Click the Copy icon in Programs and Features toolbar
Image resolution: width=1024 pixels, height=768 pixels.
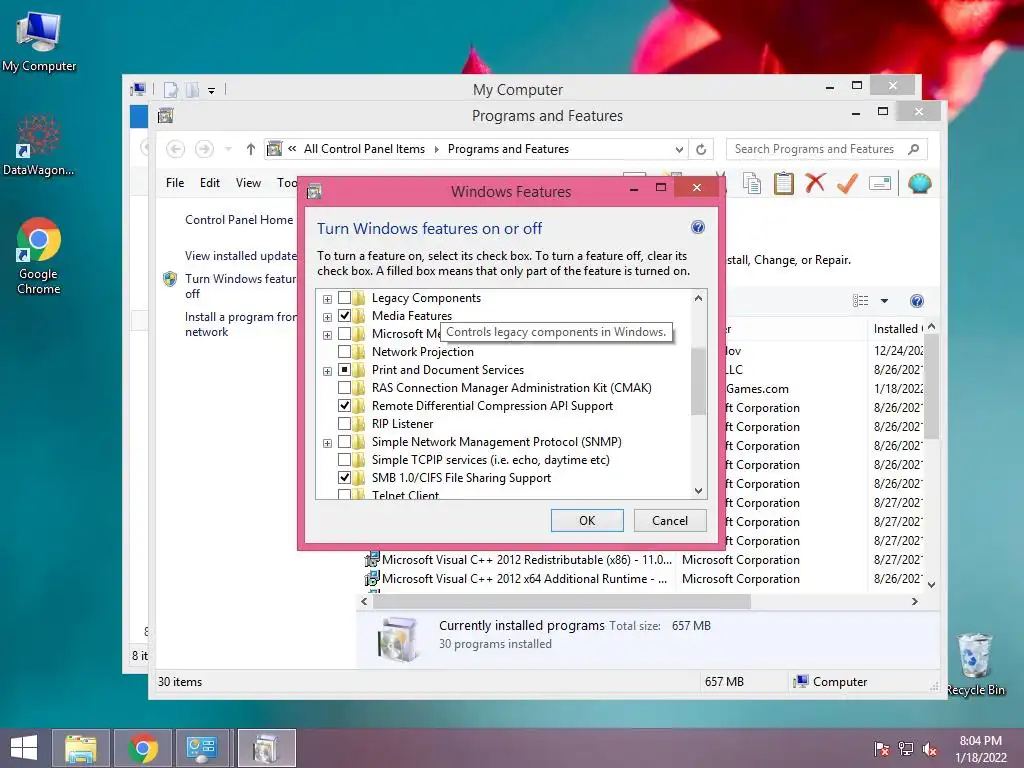pyautogui.click(x=752, y=184)
